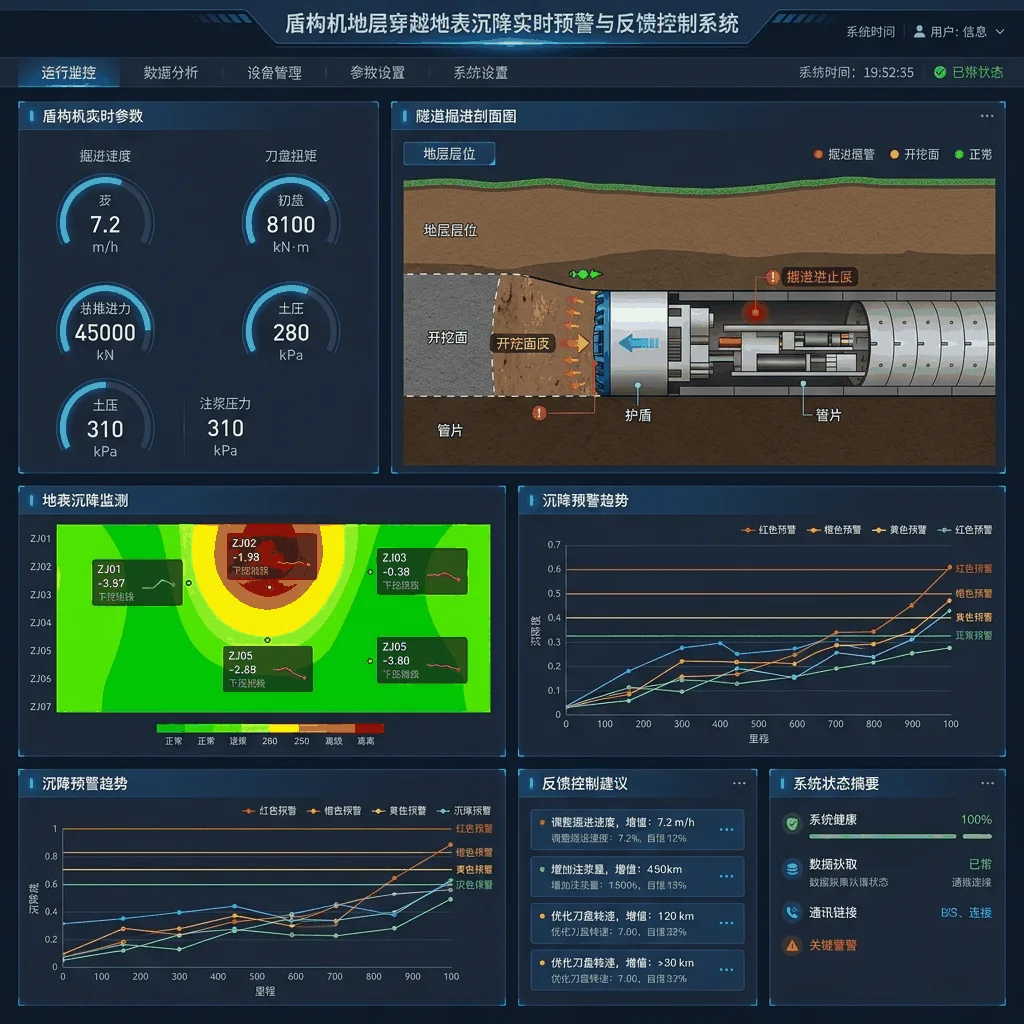
Task: Click the communication link phone icon
Action: [x=792, y=912]
